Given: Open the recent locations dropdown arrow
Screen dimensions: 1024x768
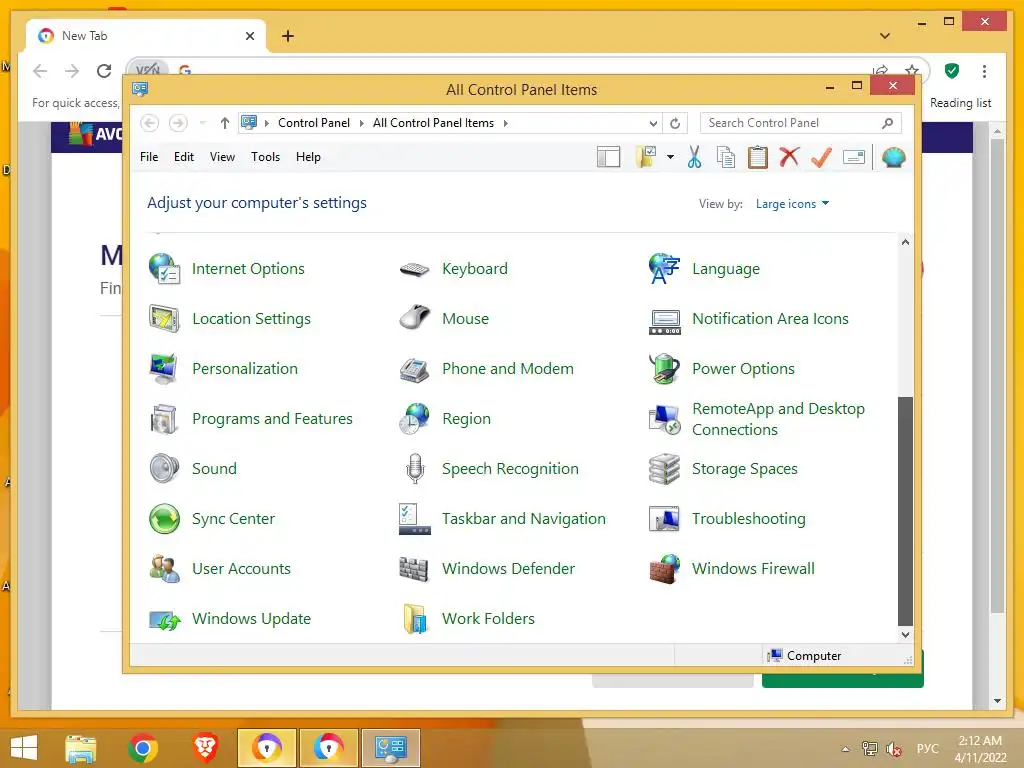Looking at the screenshot, I should [202, 123].
